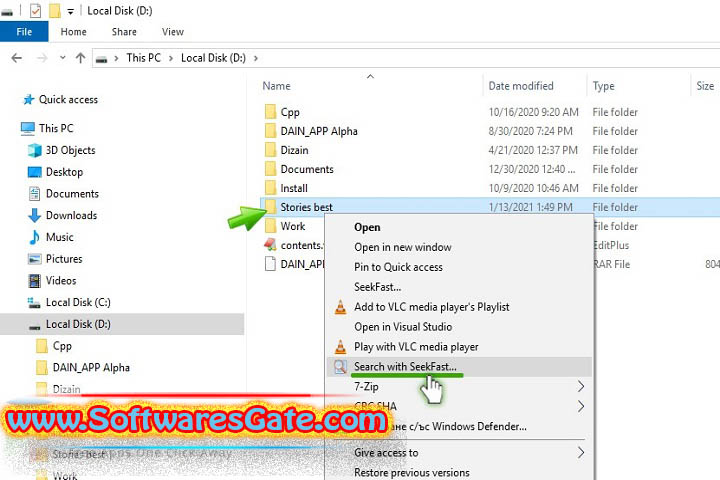Click the Forward navigation arrow
The height and width of the screenshot is (480, 720).
coord(42,58)
